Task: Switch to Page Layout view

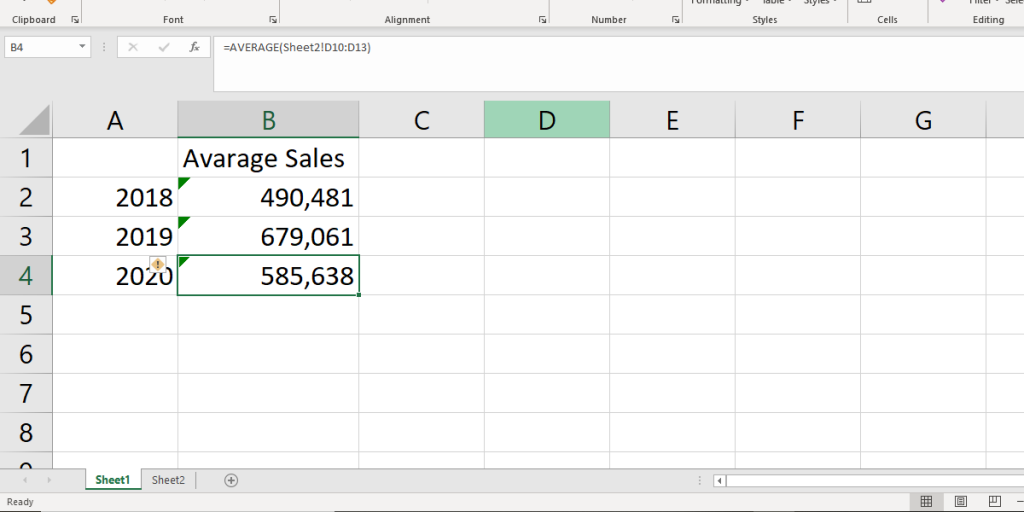Action: pos(960,501)
